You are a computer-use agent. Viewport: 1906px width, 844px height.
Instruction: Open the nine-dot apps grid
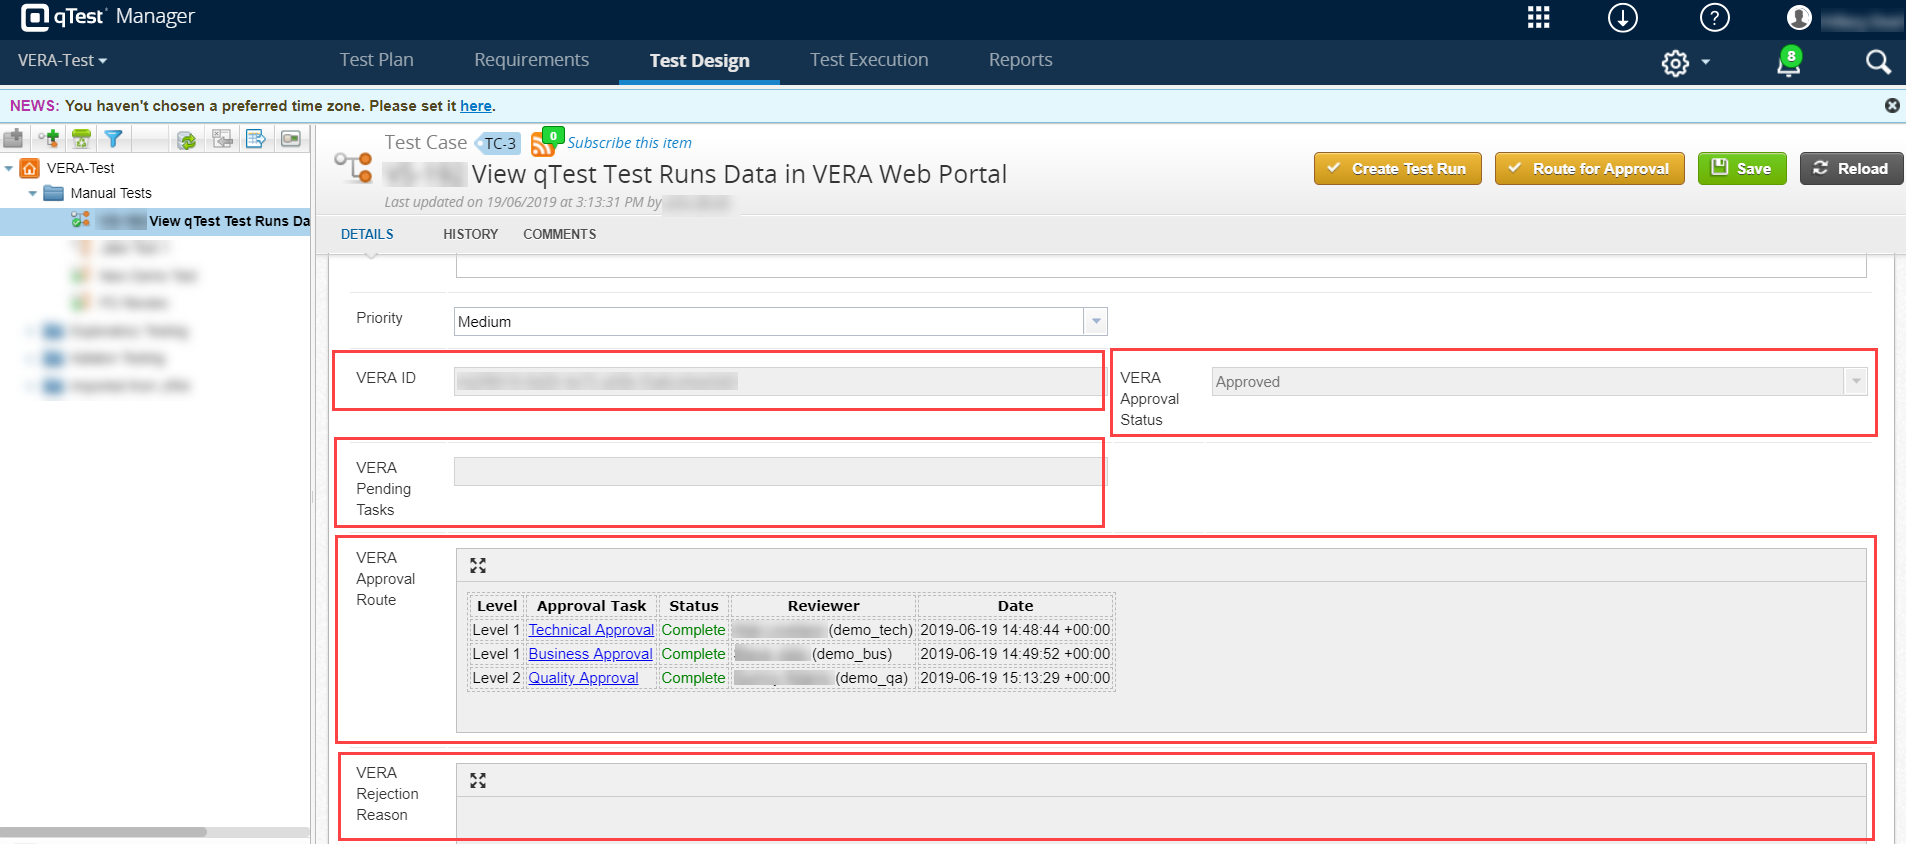click(x=1538, y=18)
